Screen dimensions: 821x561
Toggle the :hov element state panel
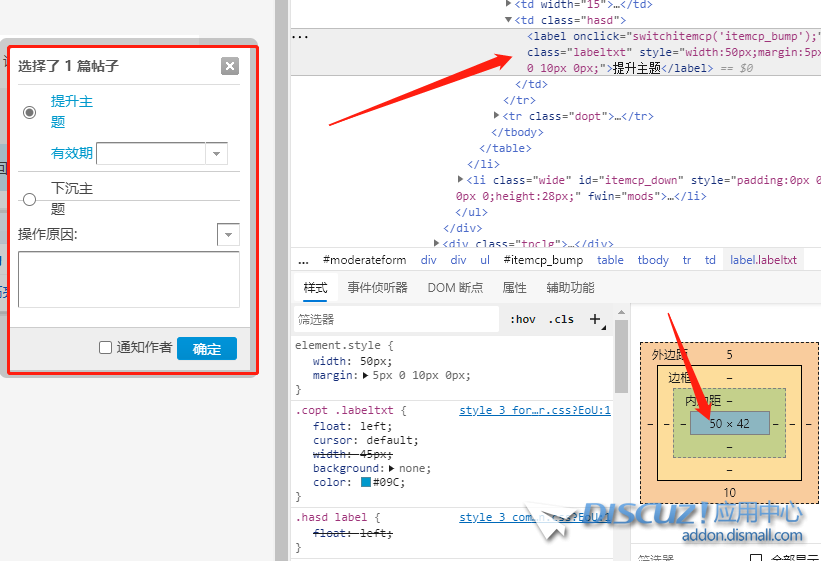523,320
